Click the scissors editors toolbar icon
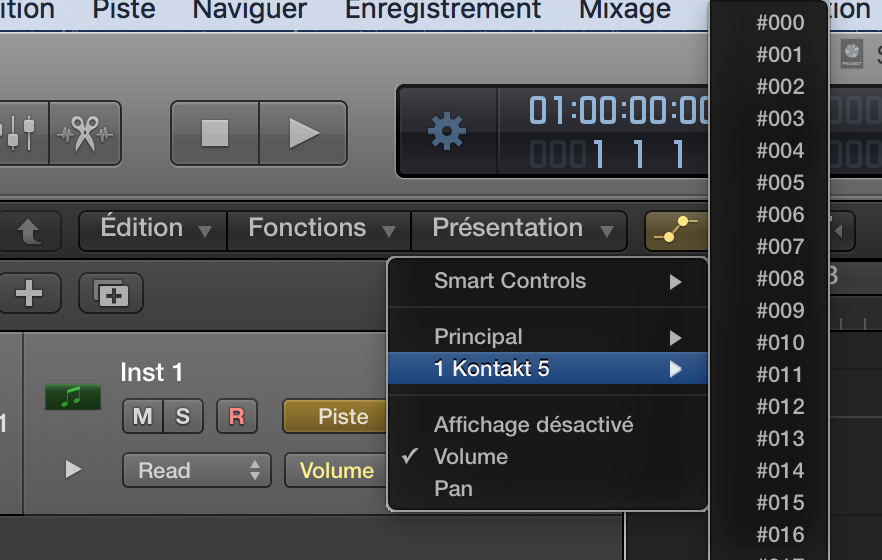The image size is (882, 560). pos(85,132)
